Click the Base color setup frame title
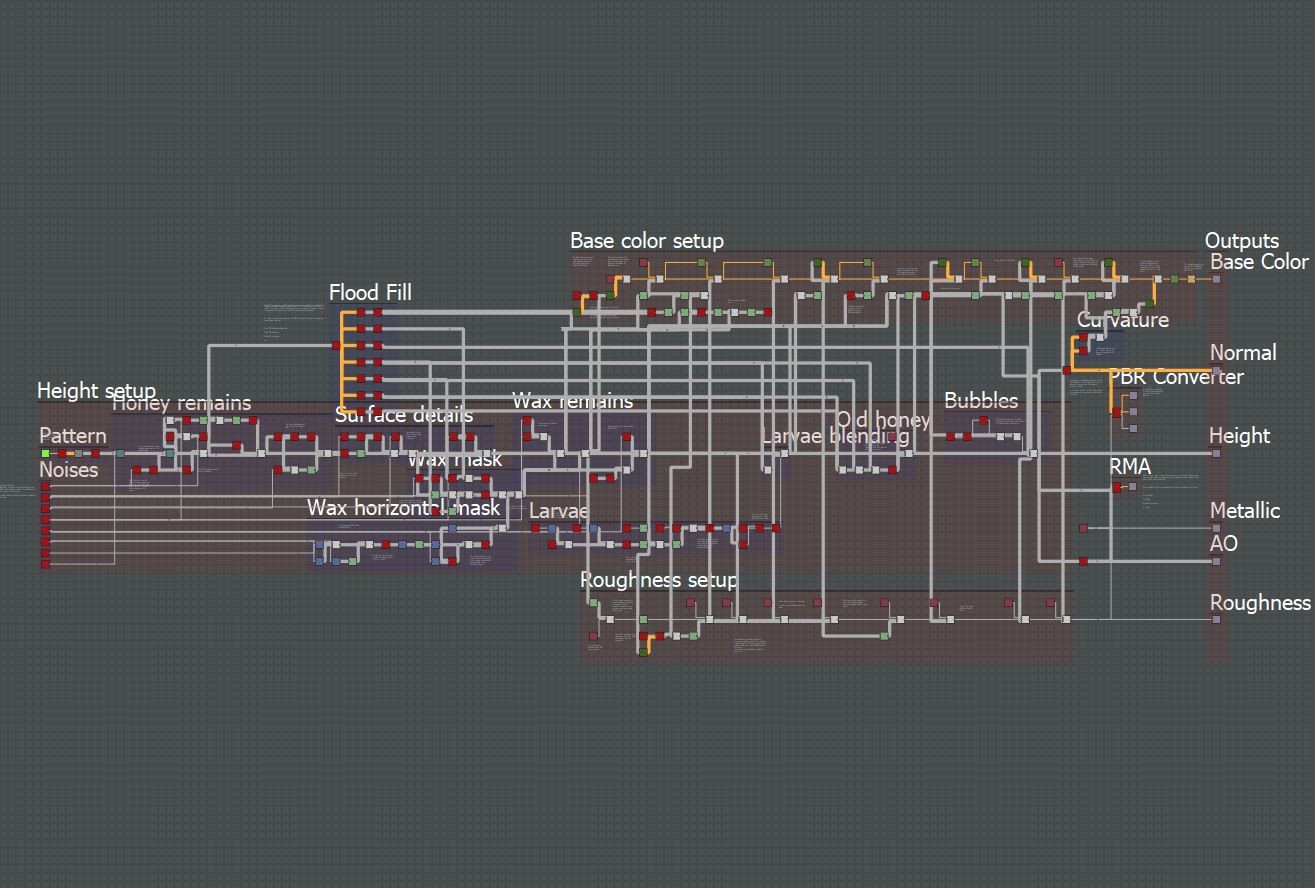 coord(647,241)
